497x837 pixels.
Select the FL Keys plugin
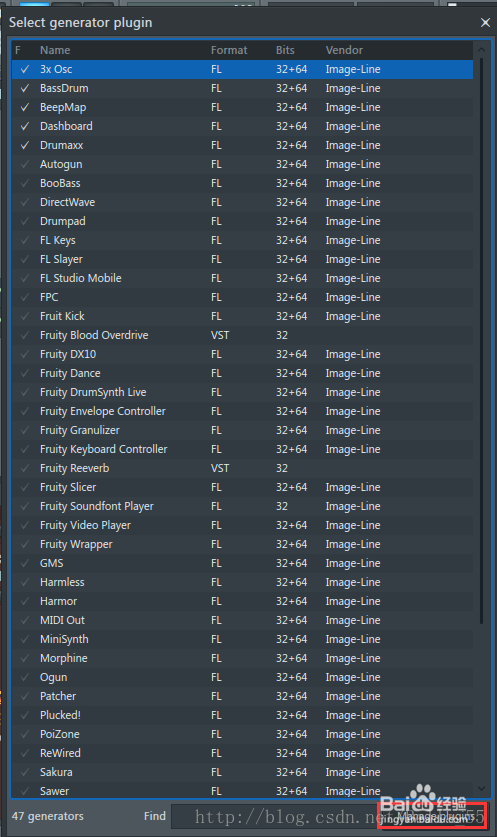click(x=242, y=240)
